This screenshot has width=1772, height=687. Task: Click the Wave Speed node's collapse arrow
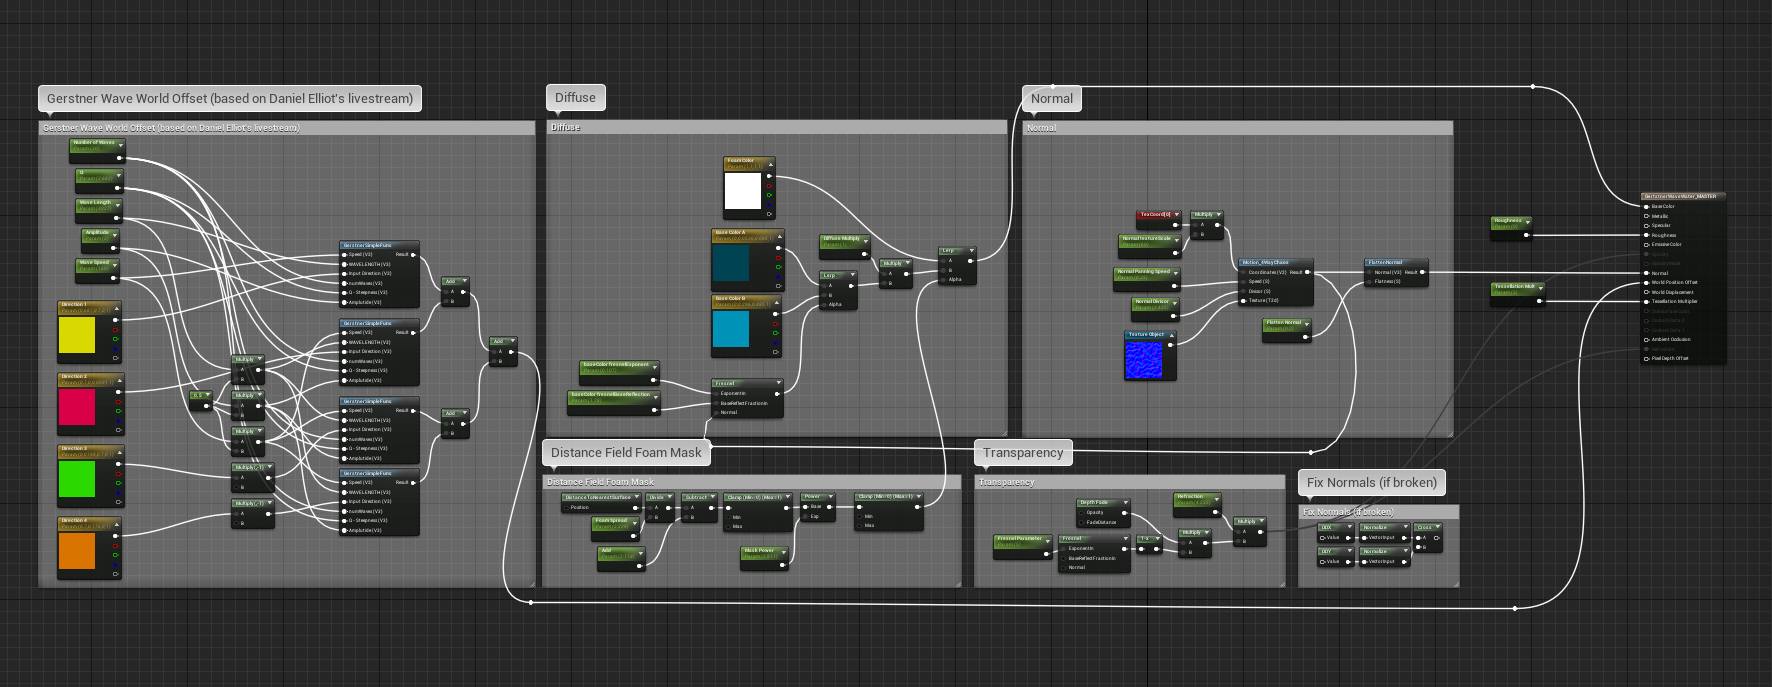click(115, 264)
